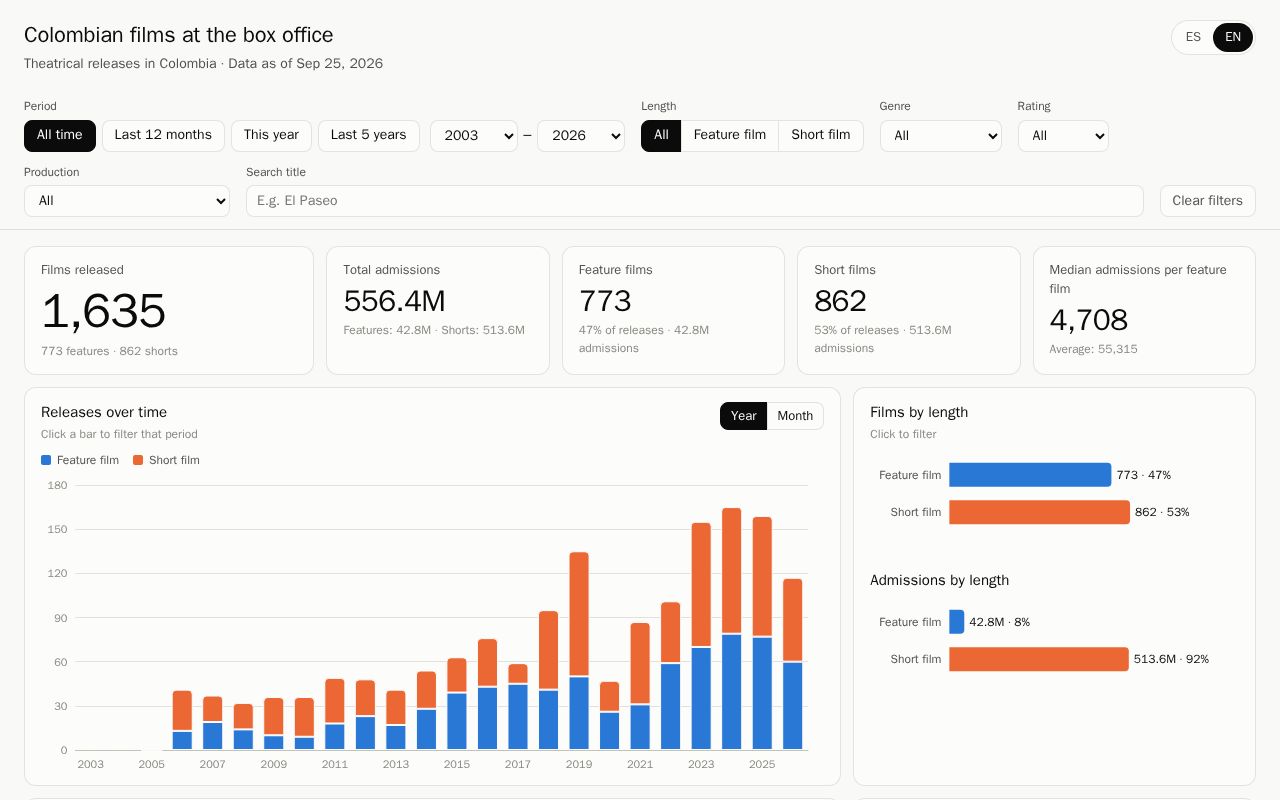The width and height of the screenshot is (1280, 800).
Task: Click the Total admissions value 556.4M
Action: [394, 301]
